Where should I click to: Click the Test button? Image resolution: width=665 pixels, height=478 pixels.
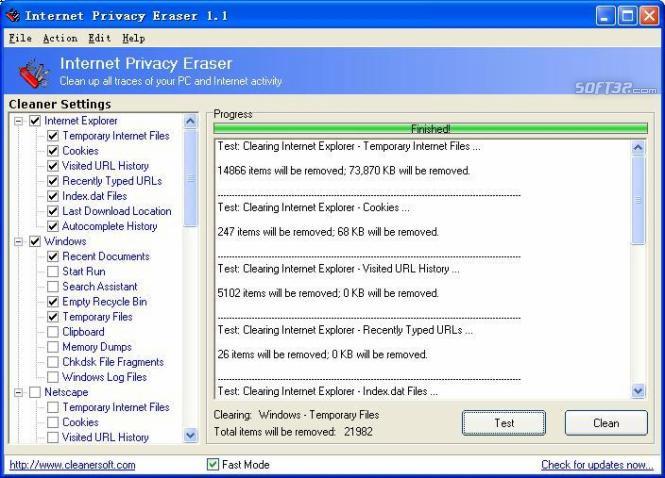pos(504,423)
